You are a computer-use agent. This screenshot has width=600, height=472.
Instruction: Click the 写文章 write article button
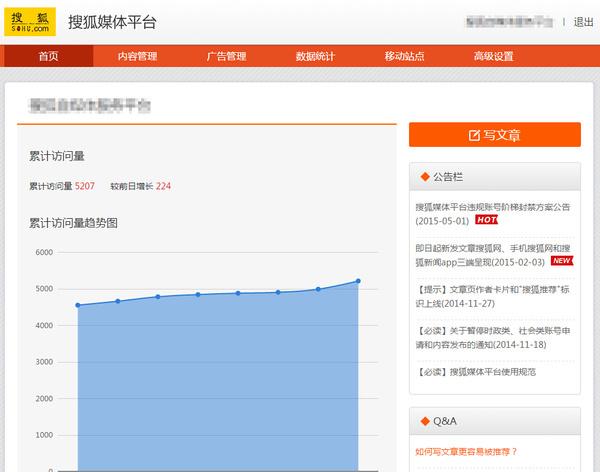click(495, 135)
